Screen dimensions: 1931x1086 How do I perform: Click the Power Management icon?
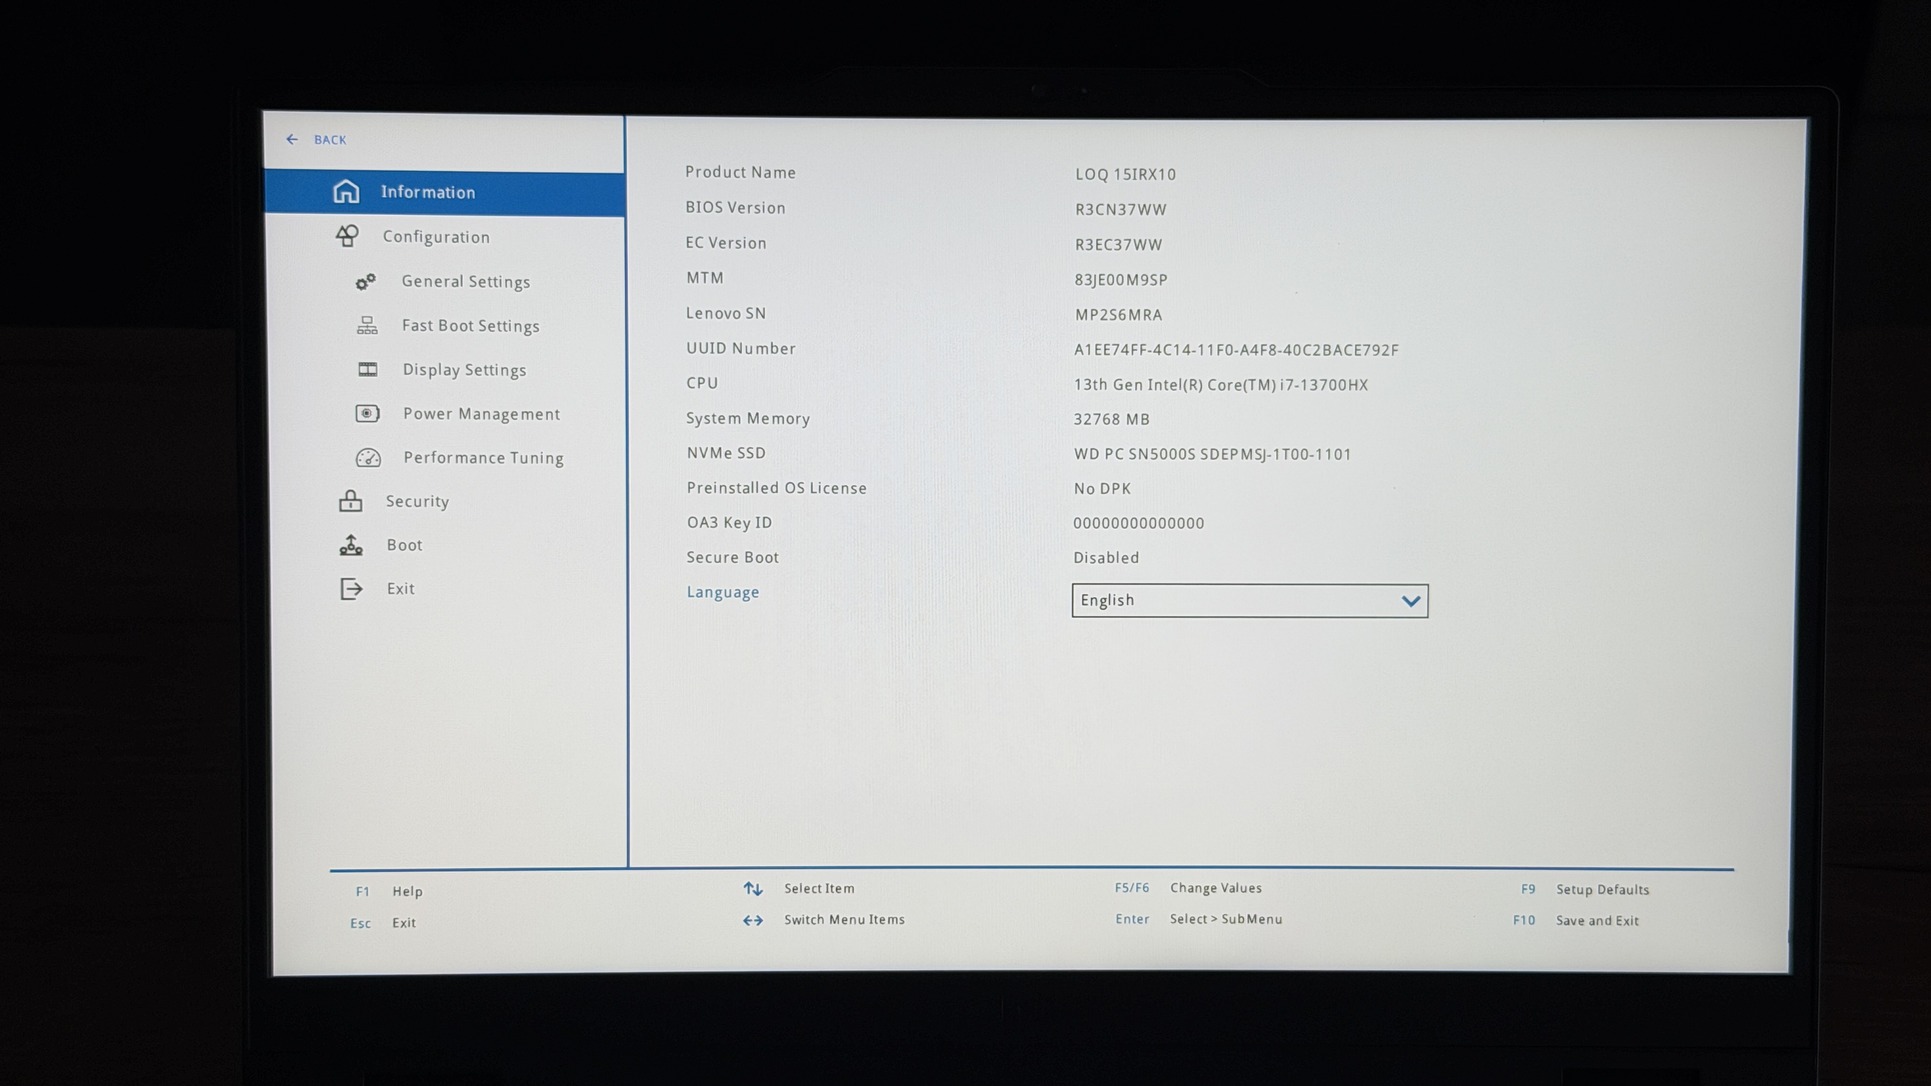point(367,414)
